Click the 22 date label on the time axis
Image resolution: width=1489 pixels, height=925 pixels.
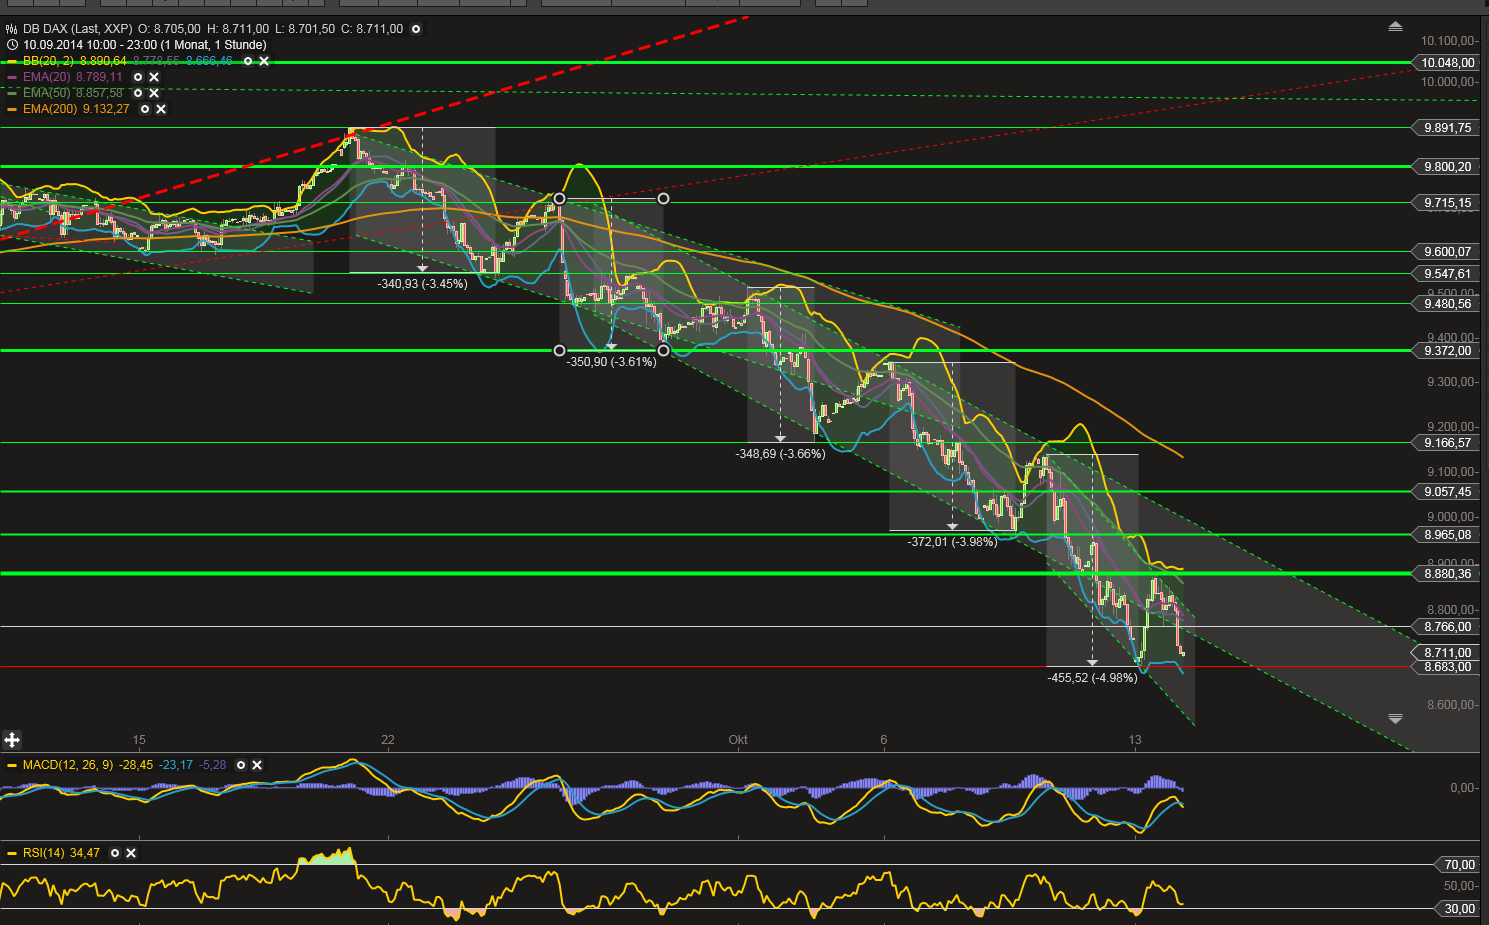click(x=388, y=740)
